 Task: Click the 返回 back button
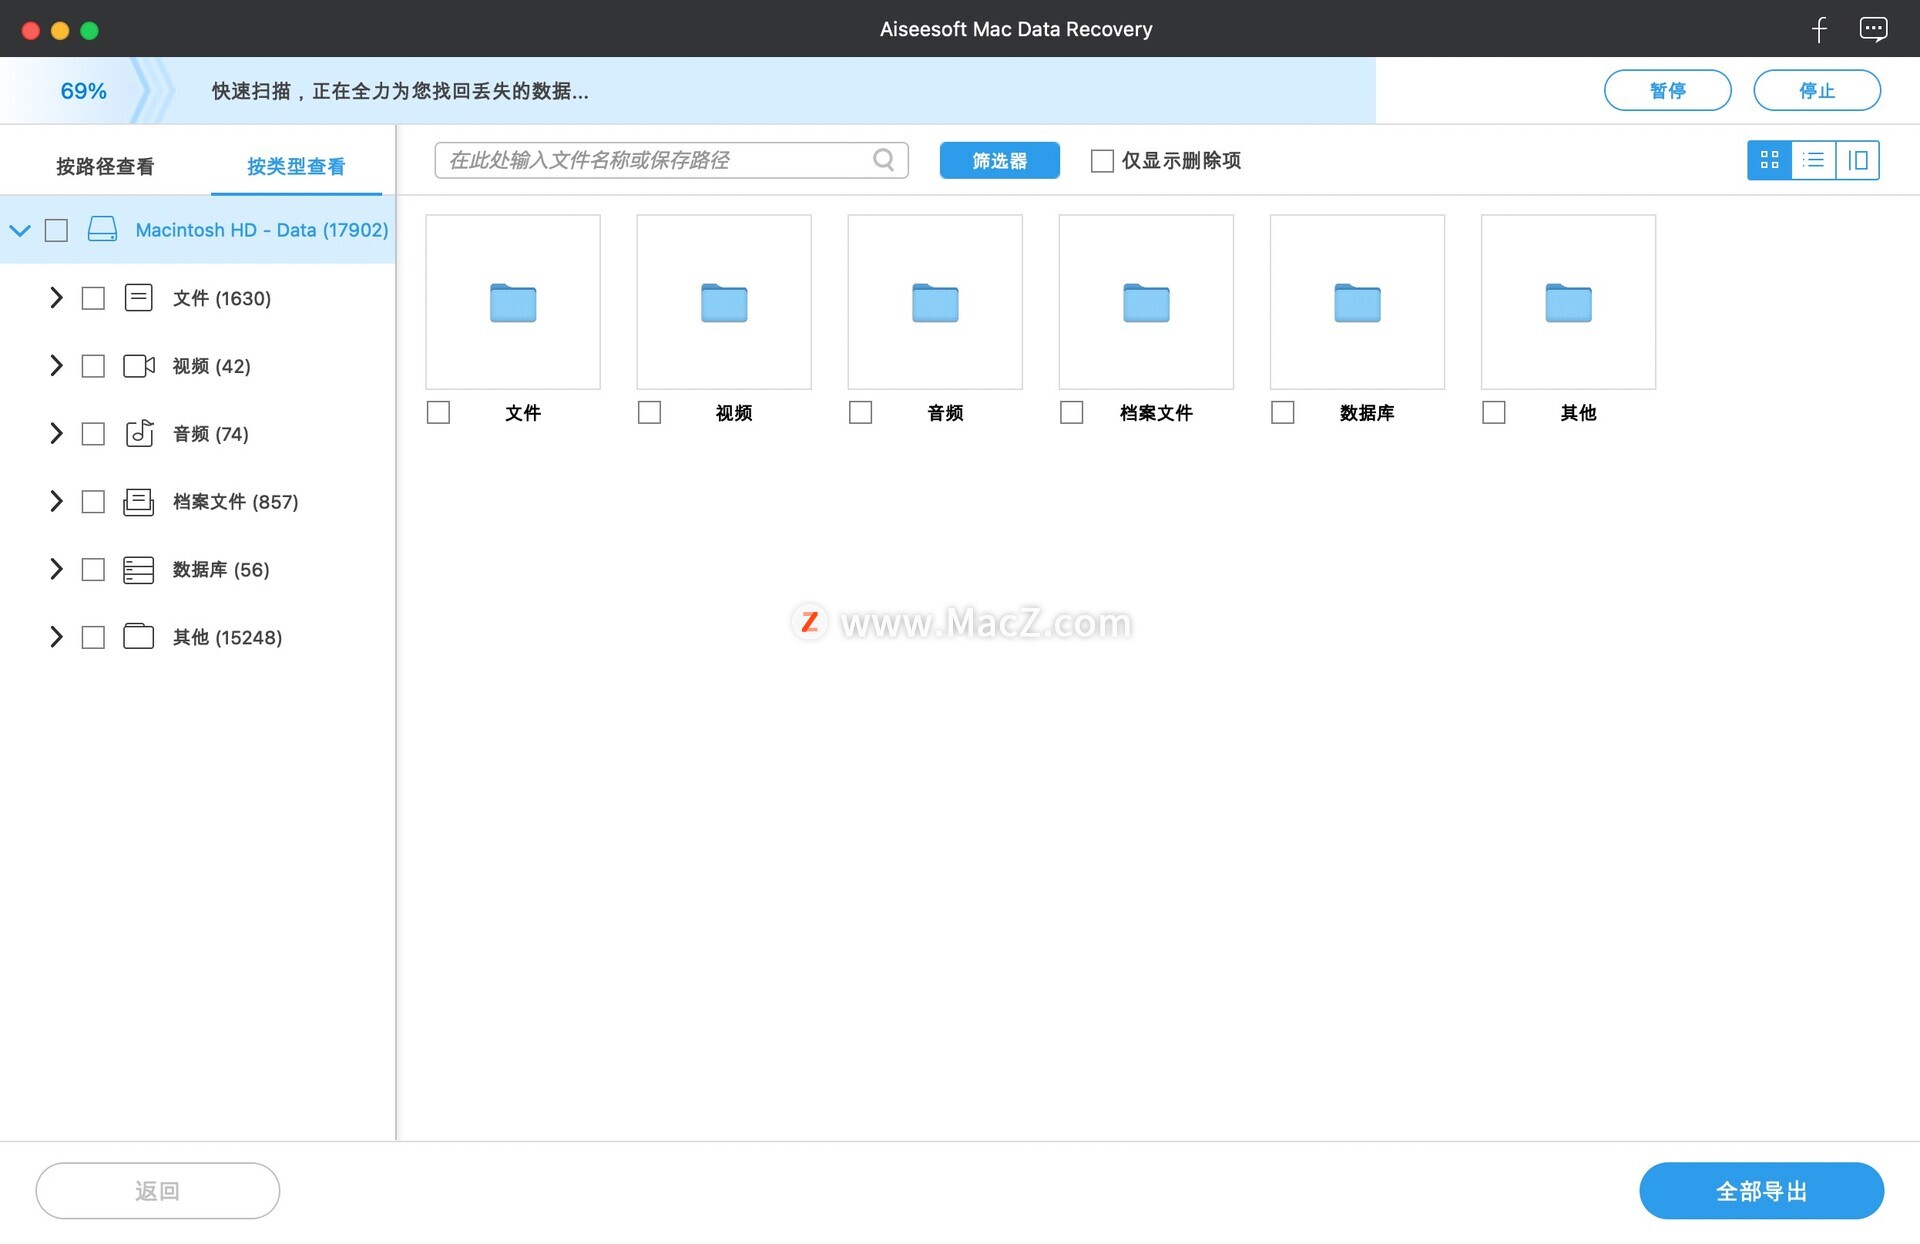tap(157, 1190)
